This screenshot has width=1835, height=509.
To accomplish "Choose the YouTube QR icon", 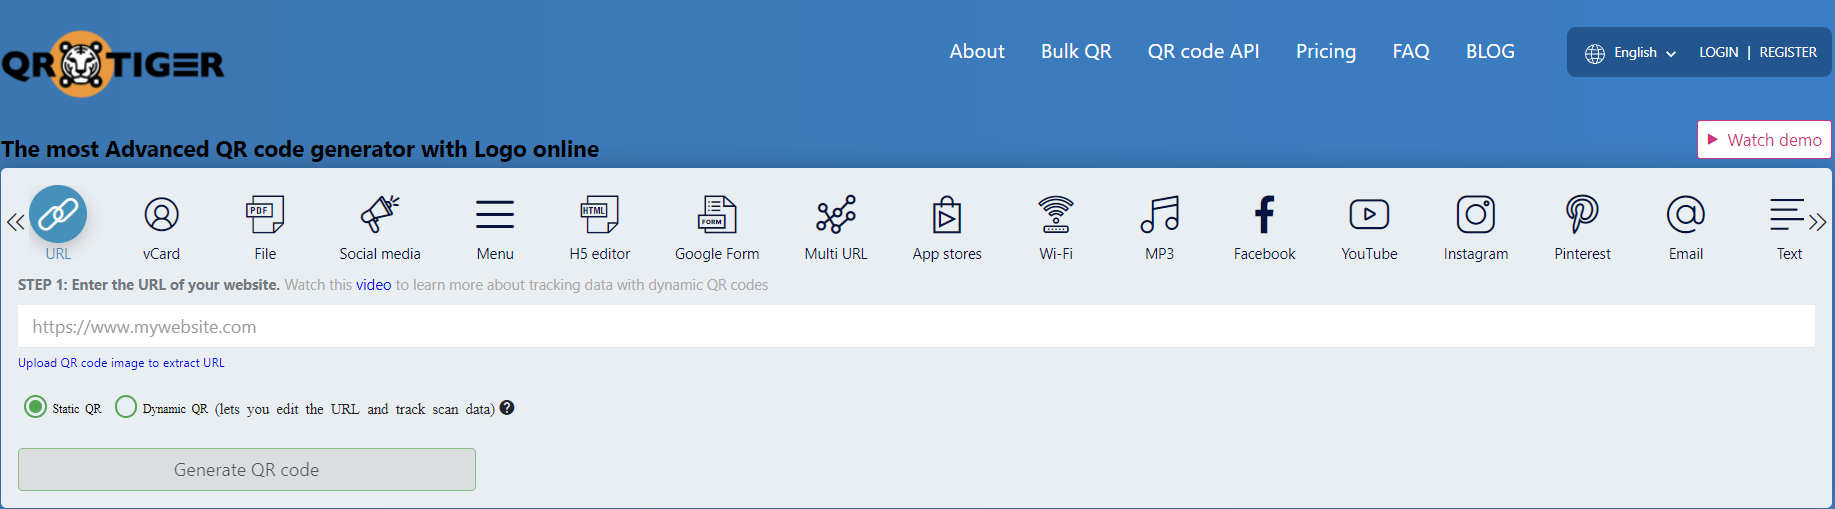I will click(x=1369, y=214).
